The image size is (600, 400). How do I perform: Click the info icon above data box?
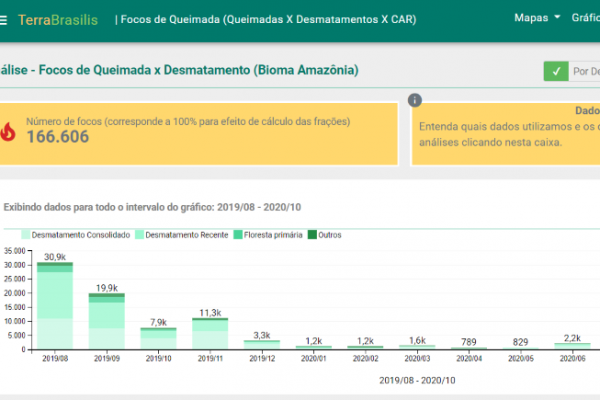pos(415,100)
